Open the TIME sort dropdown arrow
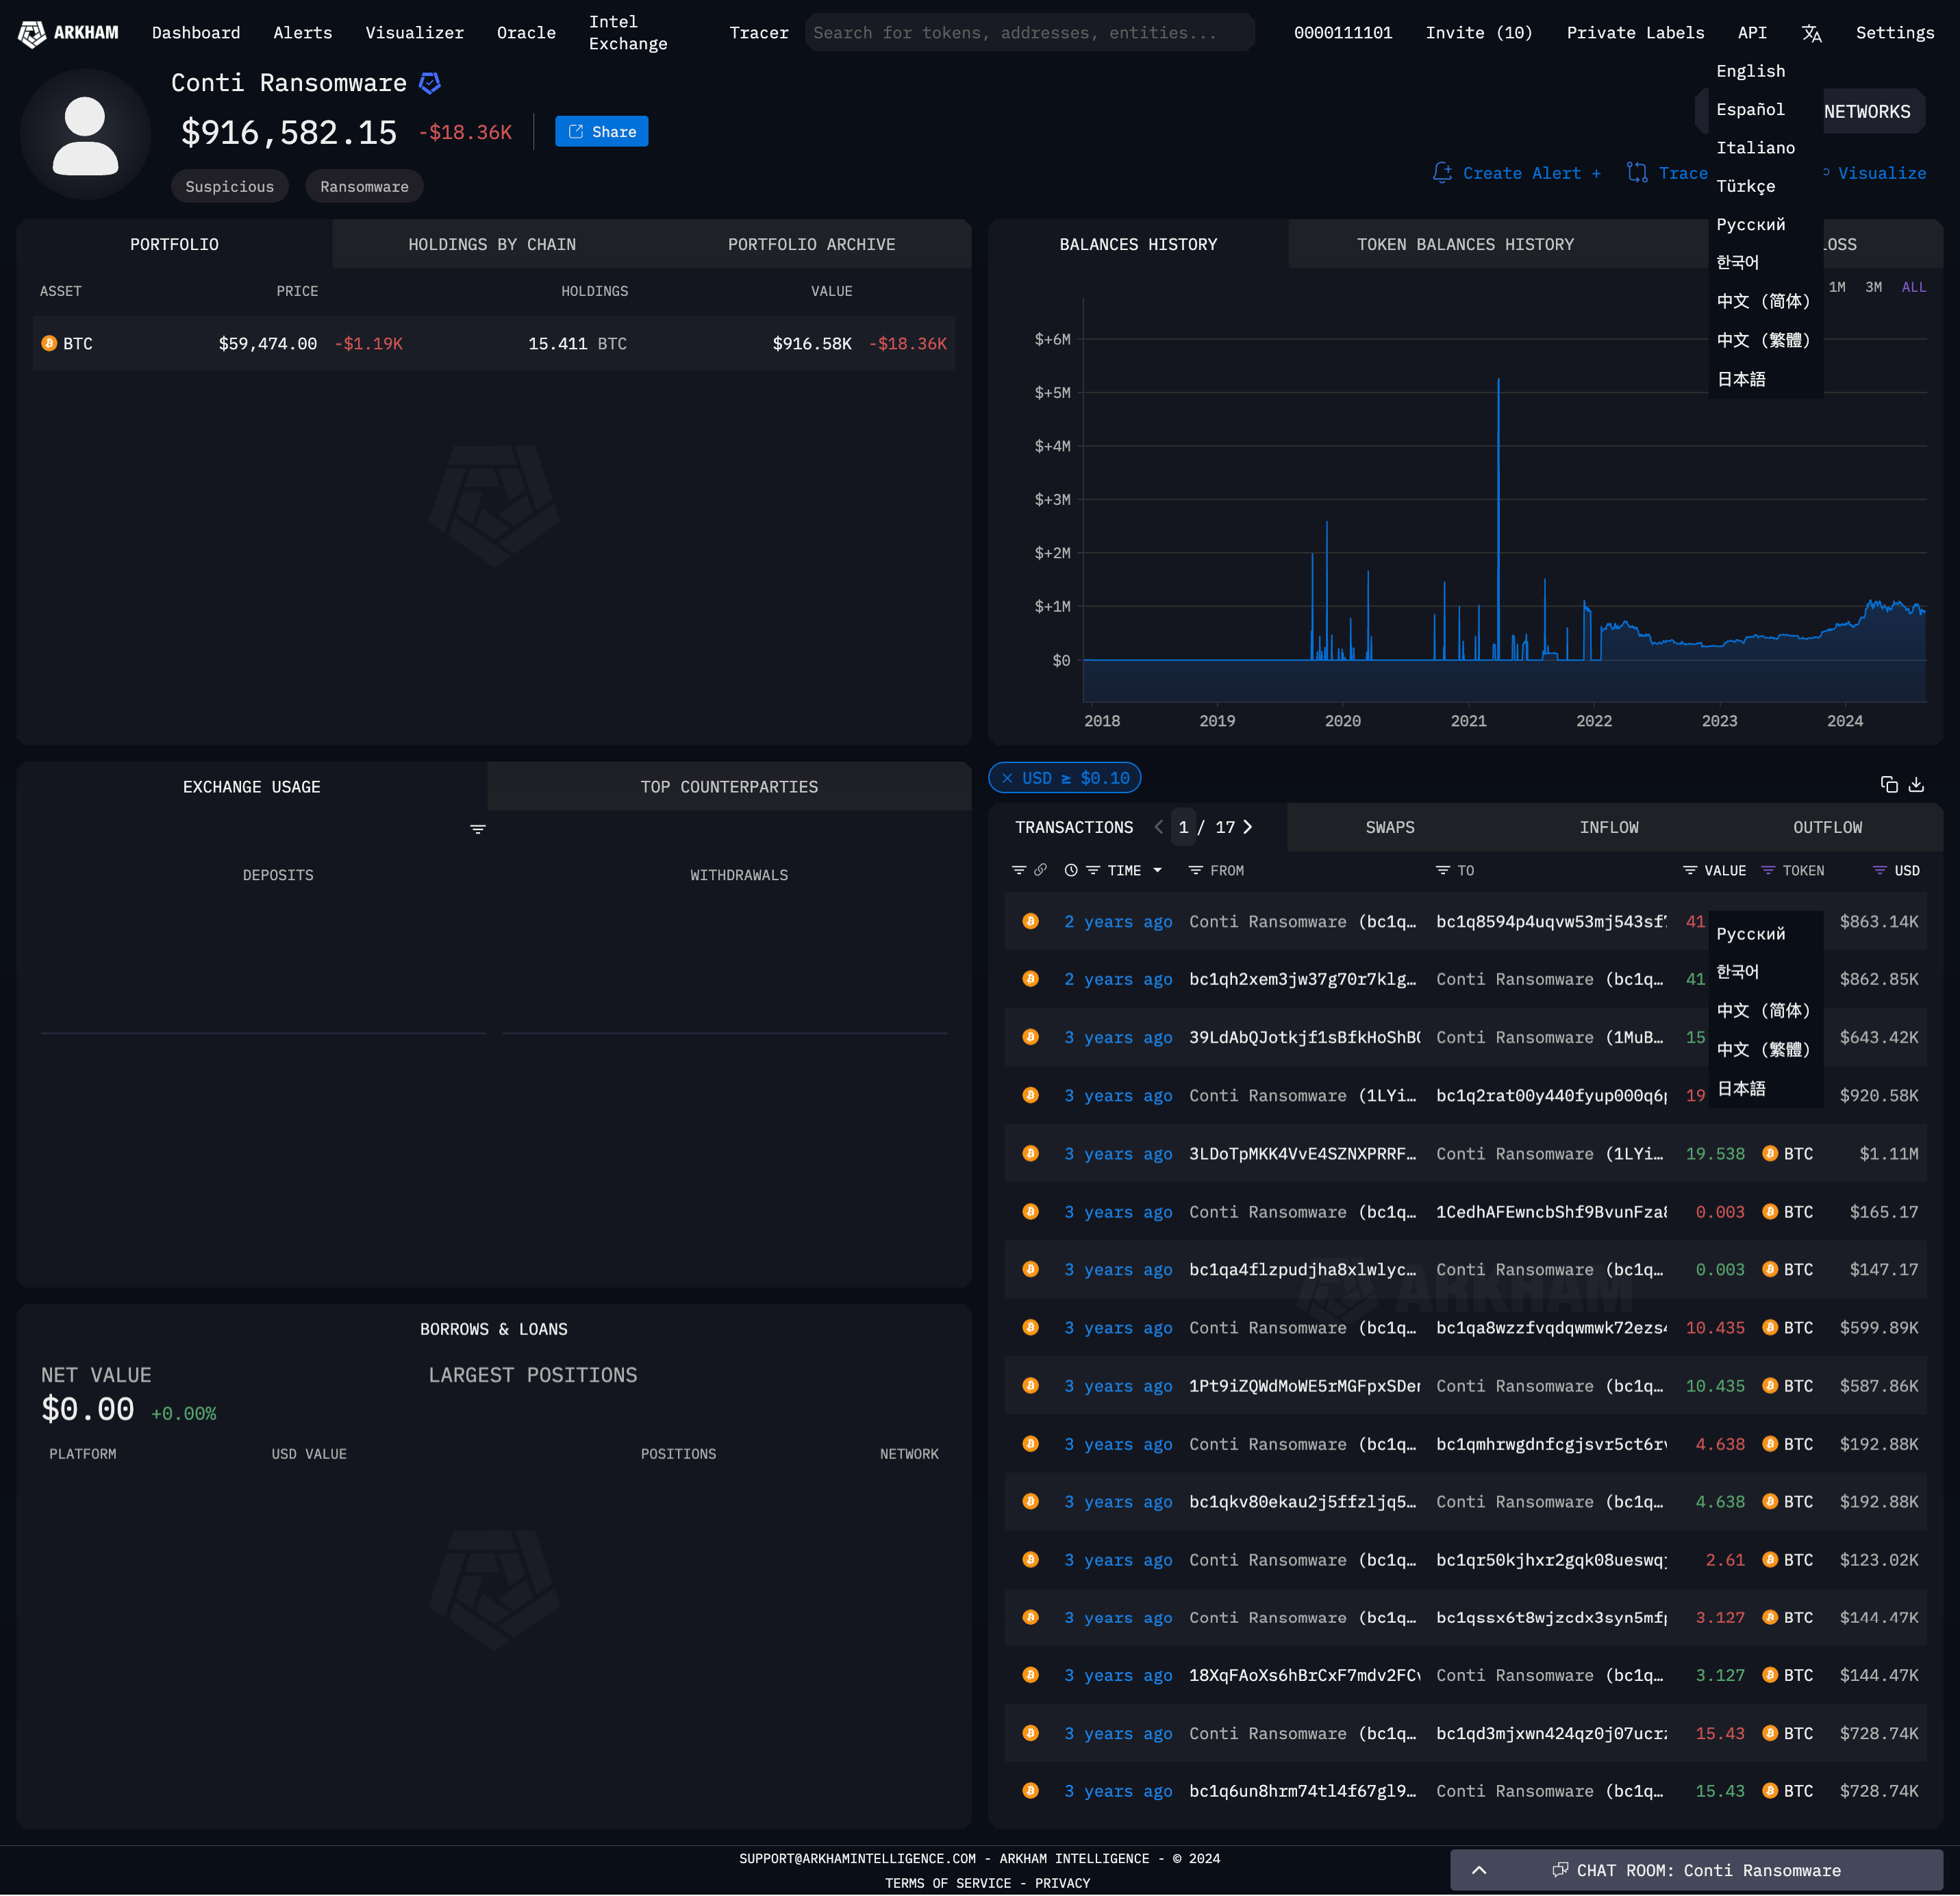This screenshot has height=1896, width=1960. coord(1158,870)
